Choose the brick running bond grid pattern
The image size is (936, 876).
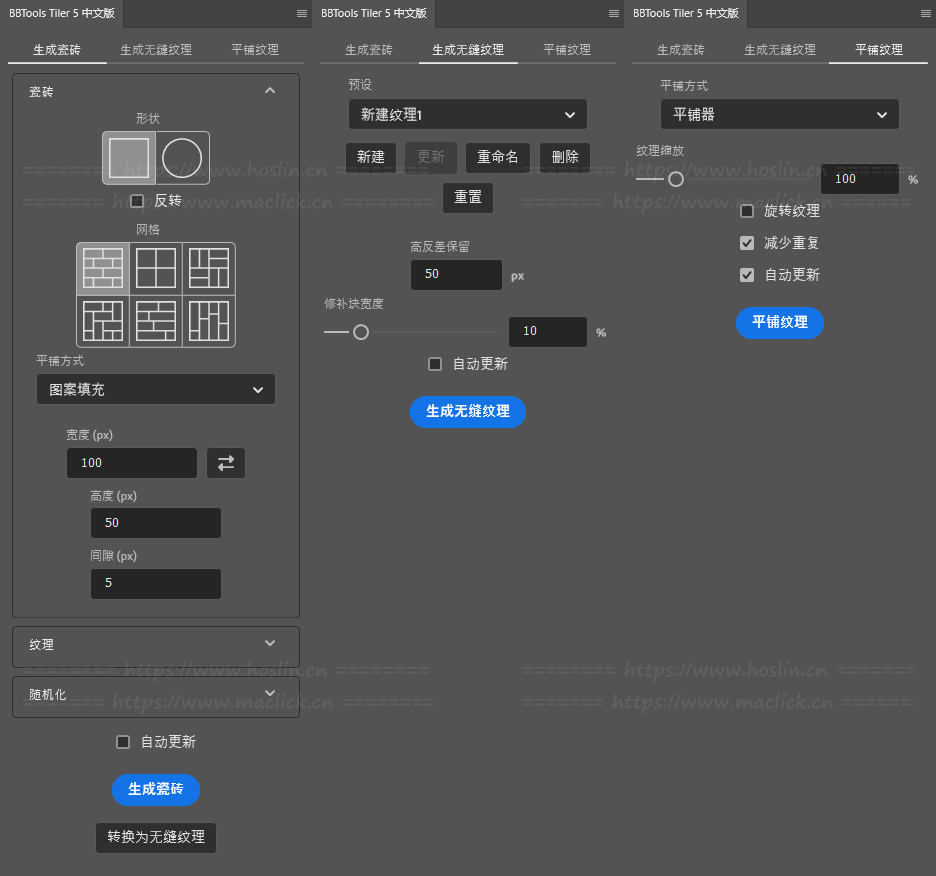[103, 269]
